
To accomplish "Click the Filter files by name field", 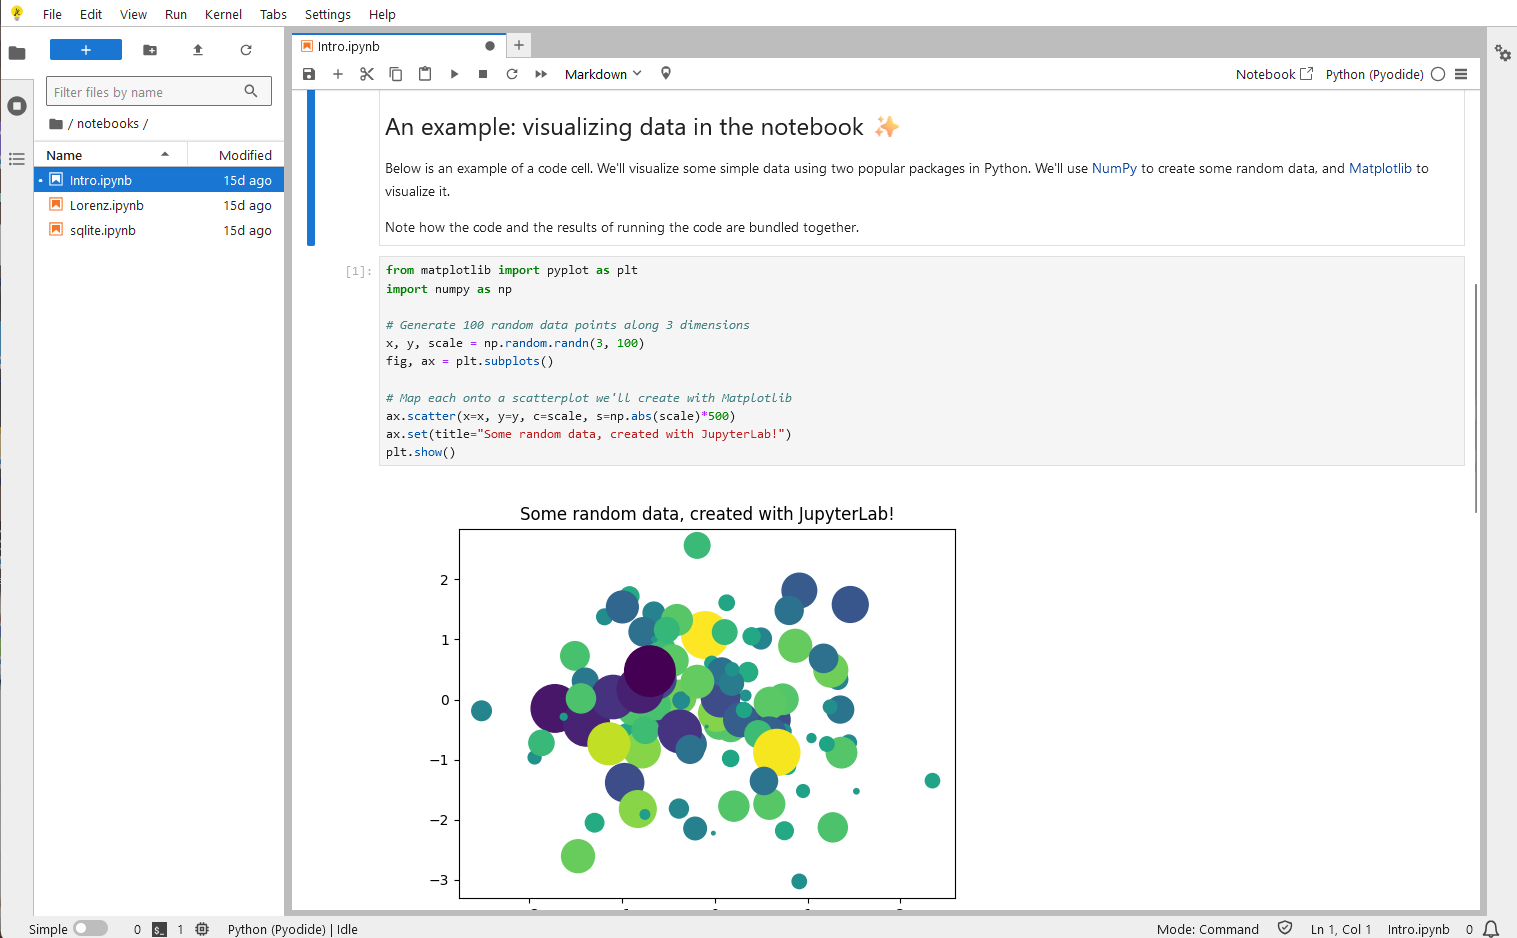I will tap(149, 91).
